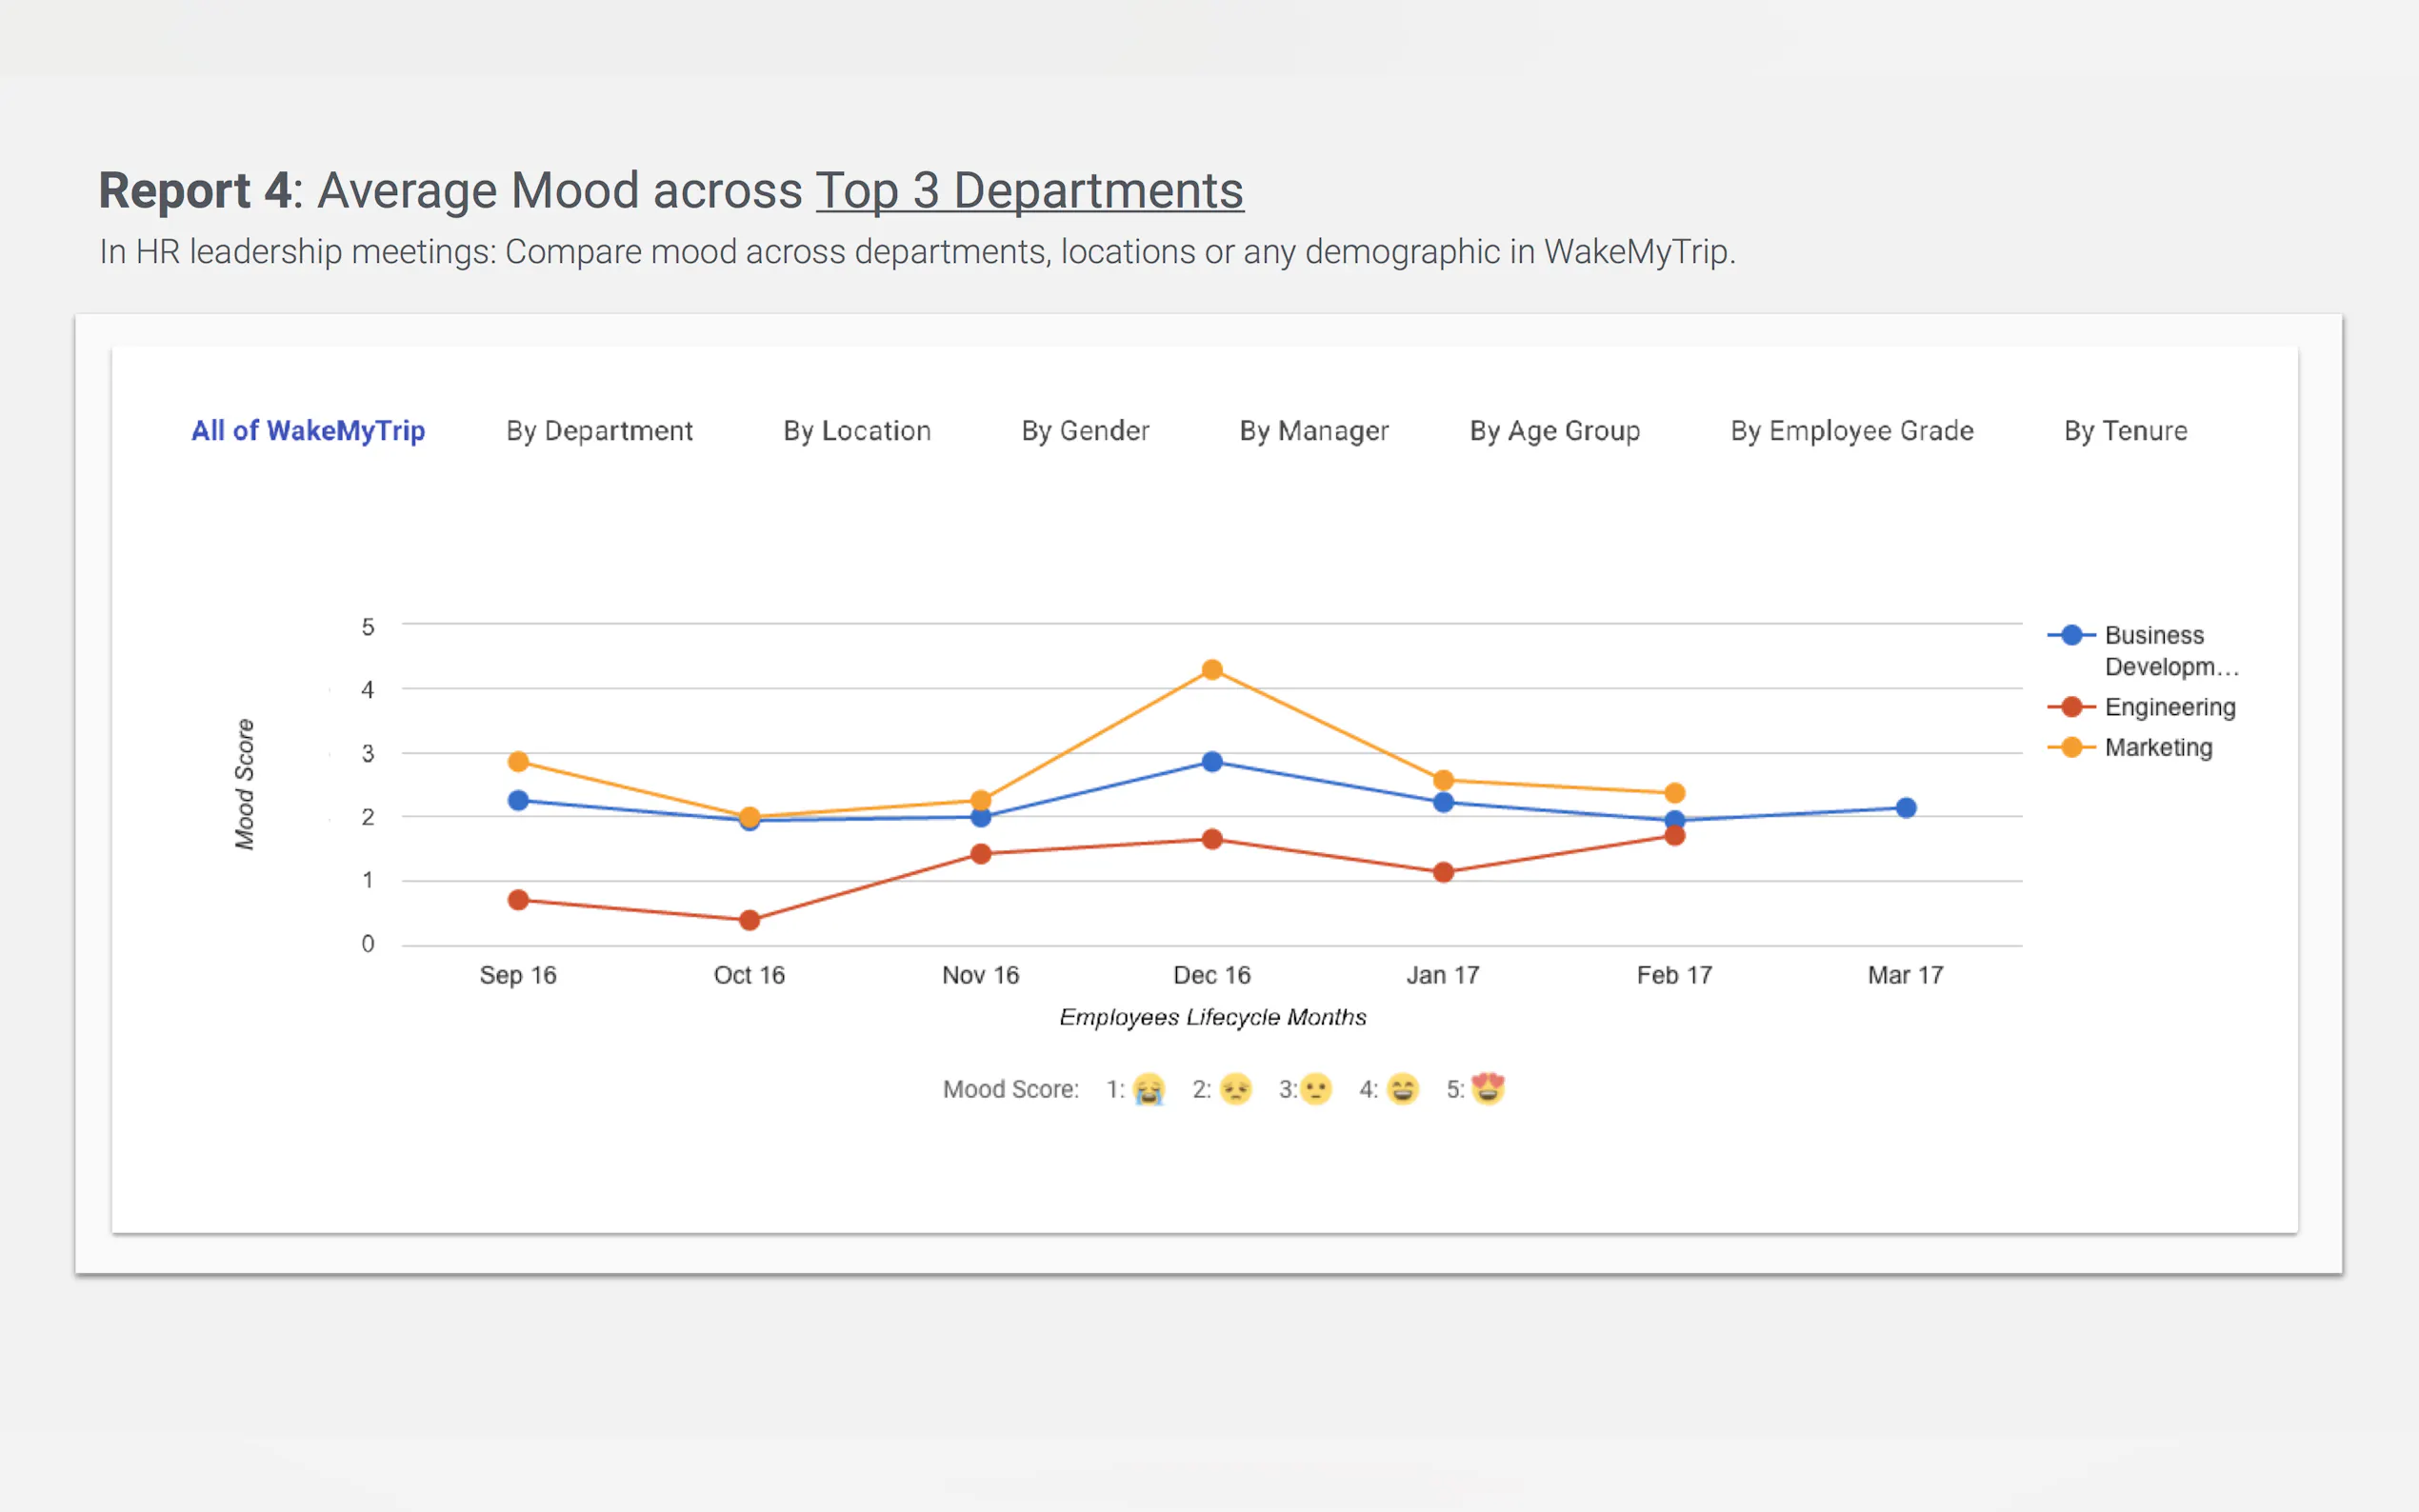
Task: Click the sad emoji for score 2
Action: tap(1236, 1089)
